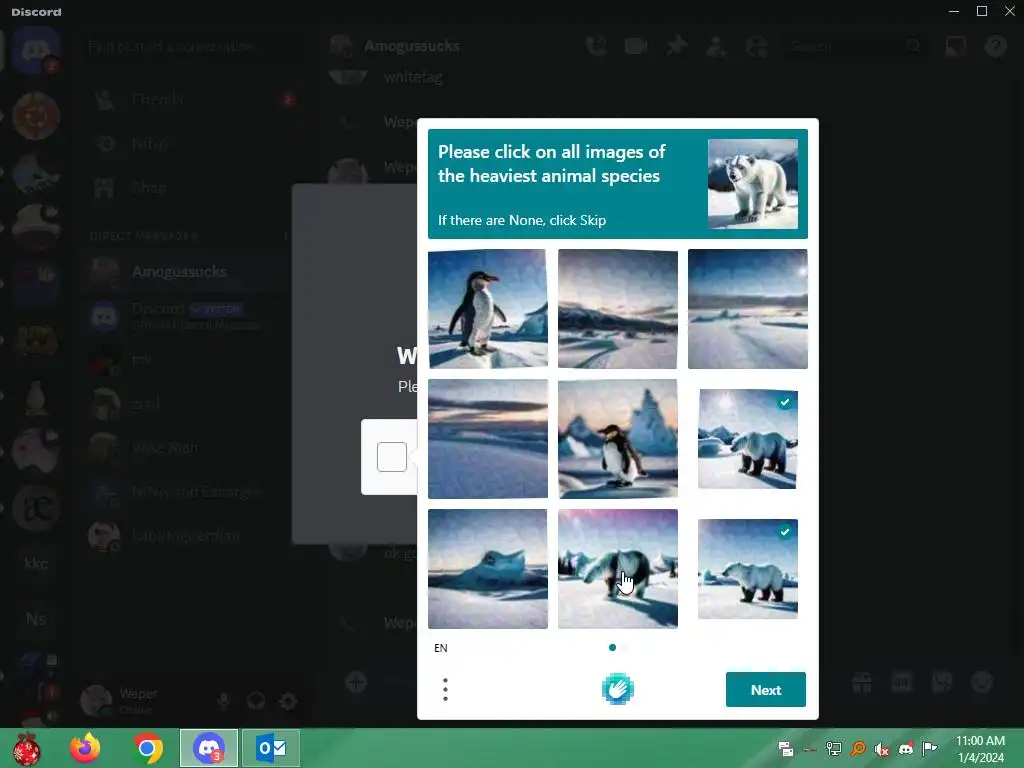Show the user profile panel icon
1024x768 pixels.
(x=757, y=46)
